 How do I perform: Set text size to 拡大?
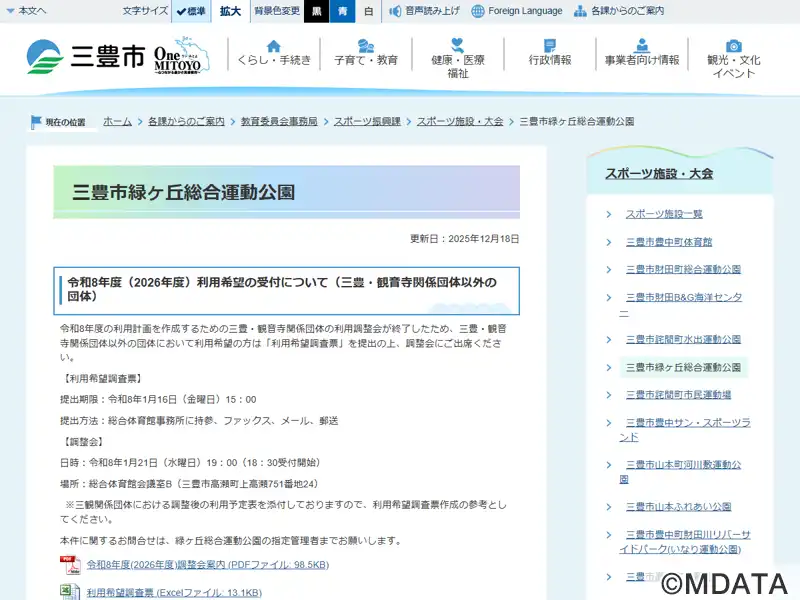tap(230, 11)
